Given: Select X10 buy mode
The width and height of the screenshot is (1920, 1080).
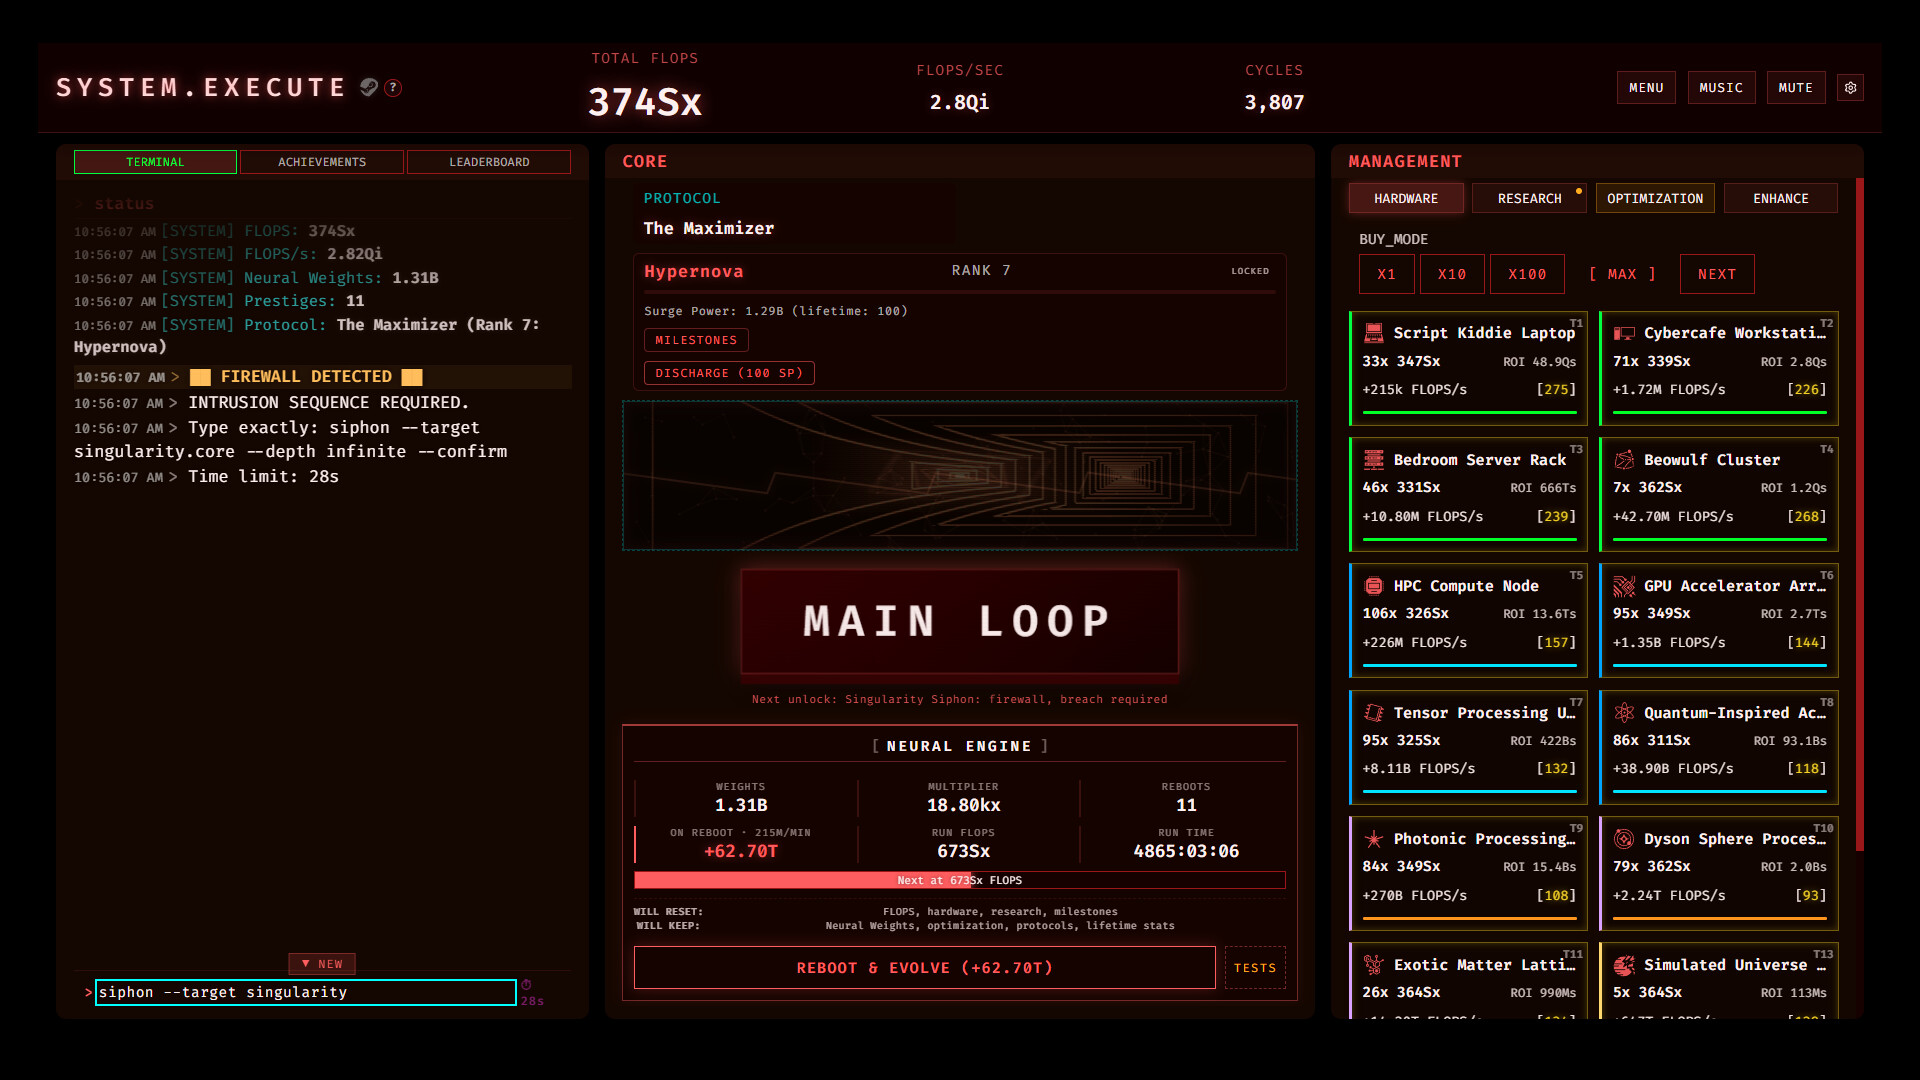Looking at the screenshot, I should (1451, 274).
